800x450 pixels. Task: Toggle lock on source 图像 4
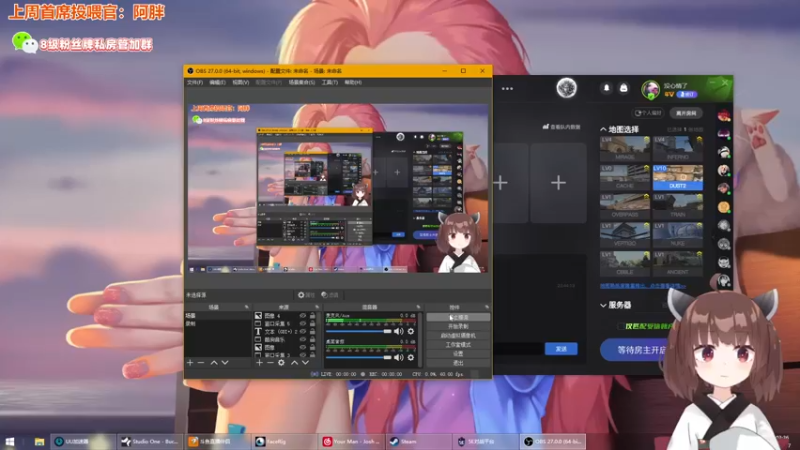pos(312,316)
